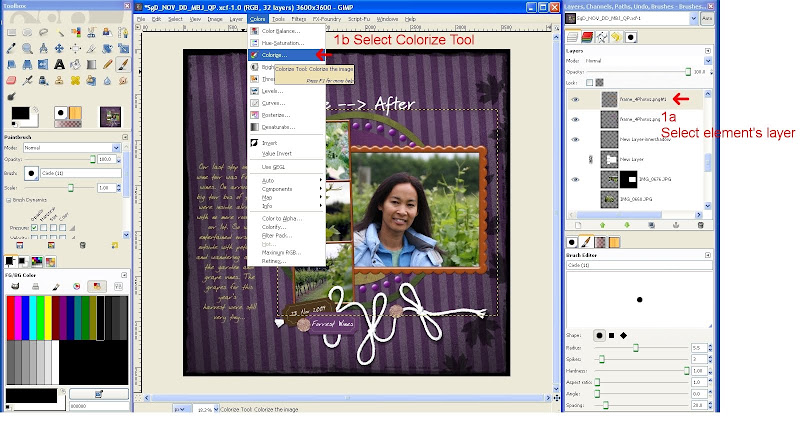Pick the Pencil tool
Screen dimensions: 800x426
click(x=107, y=64)
